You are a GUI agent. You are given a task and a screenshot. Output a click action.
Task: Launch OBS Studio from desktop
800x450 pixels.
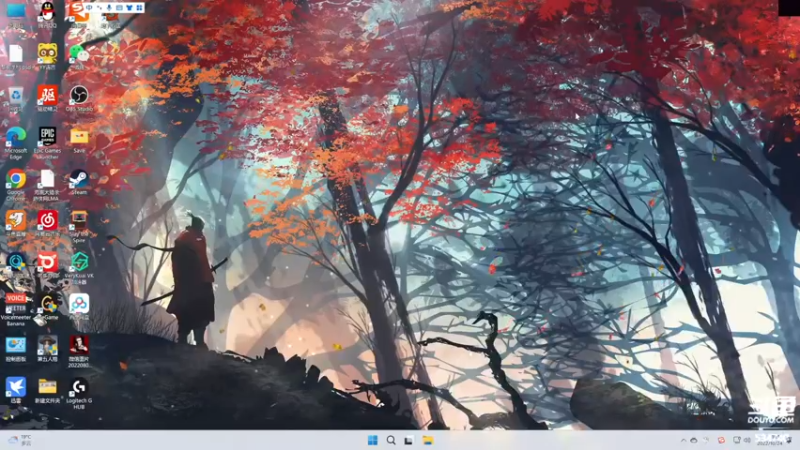[x=79, y=96]
